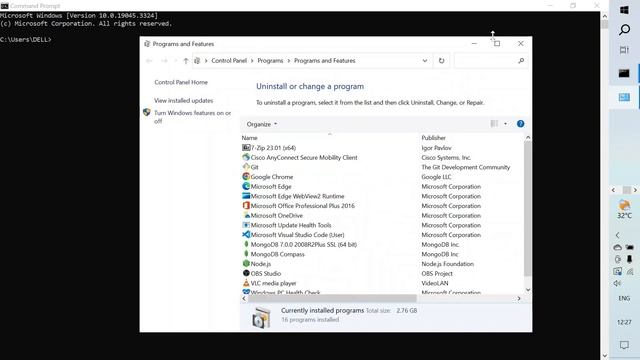Select the Microsoft Edge WebView2 Runtime icon

(x=246, y=196)
